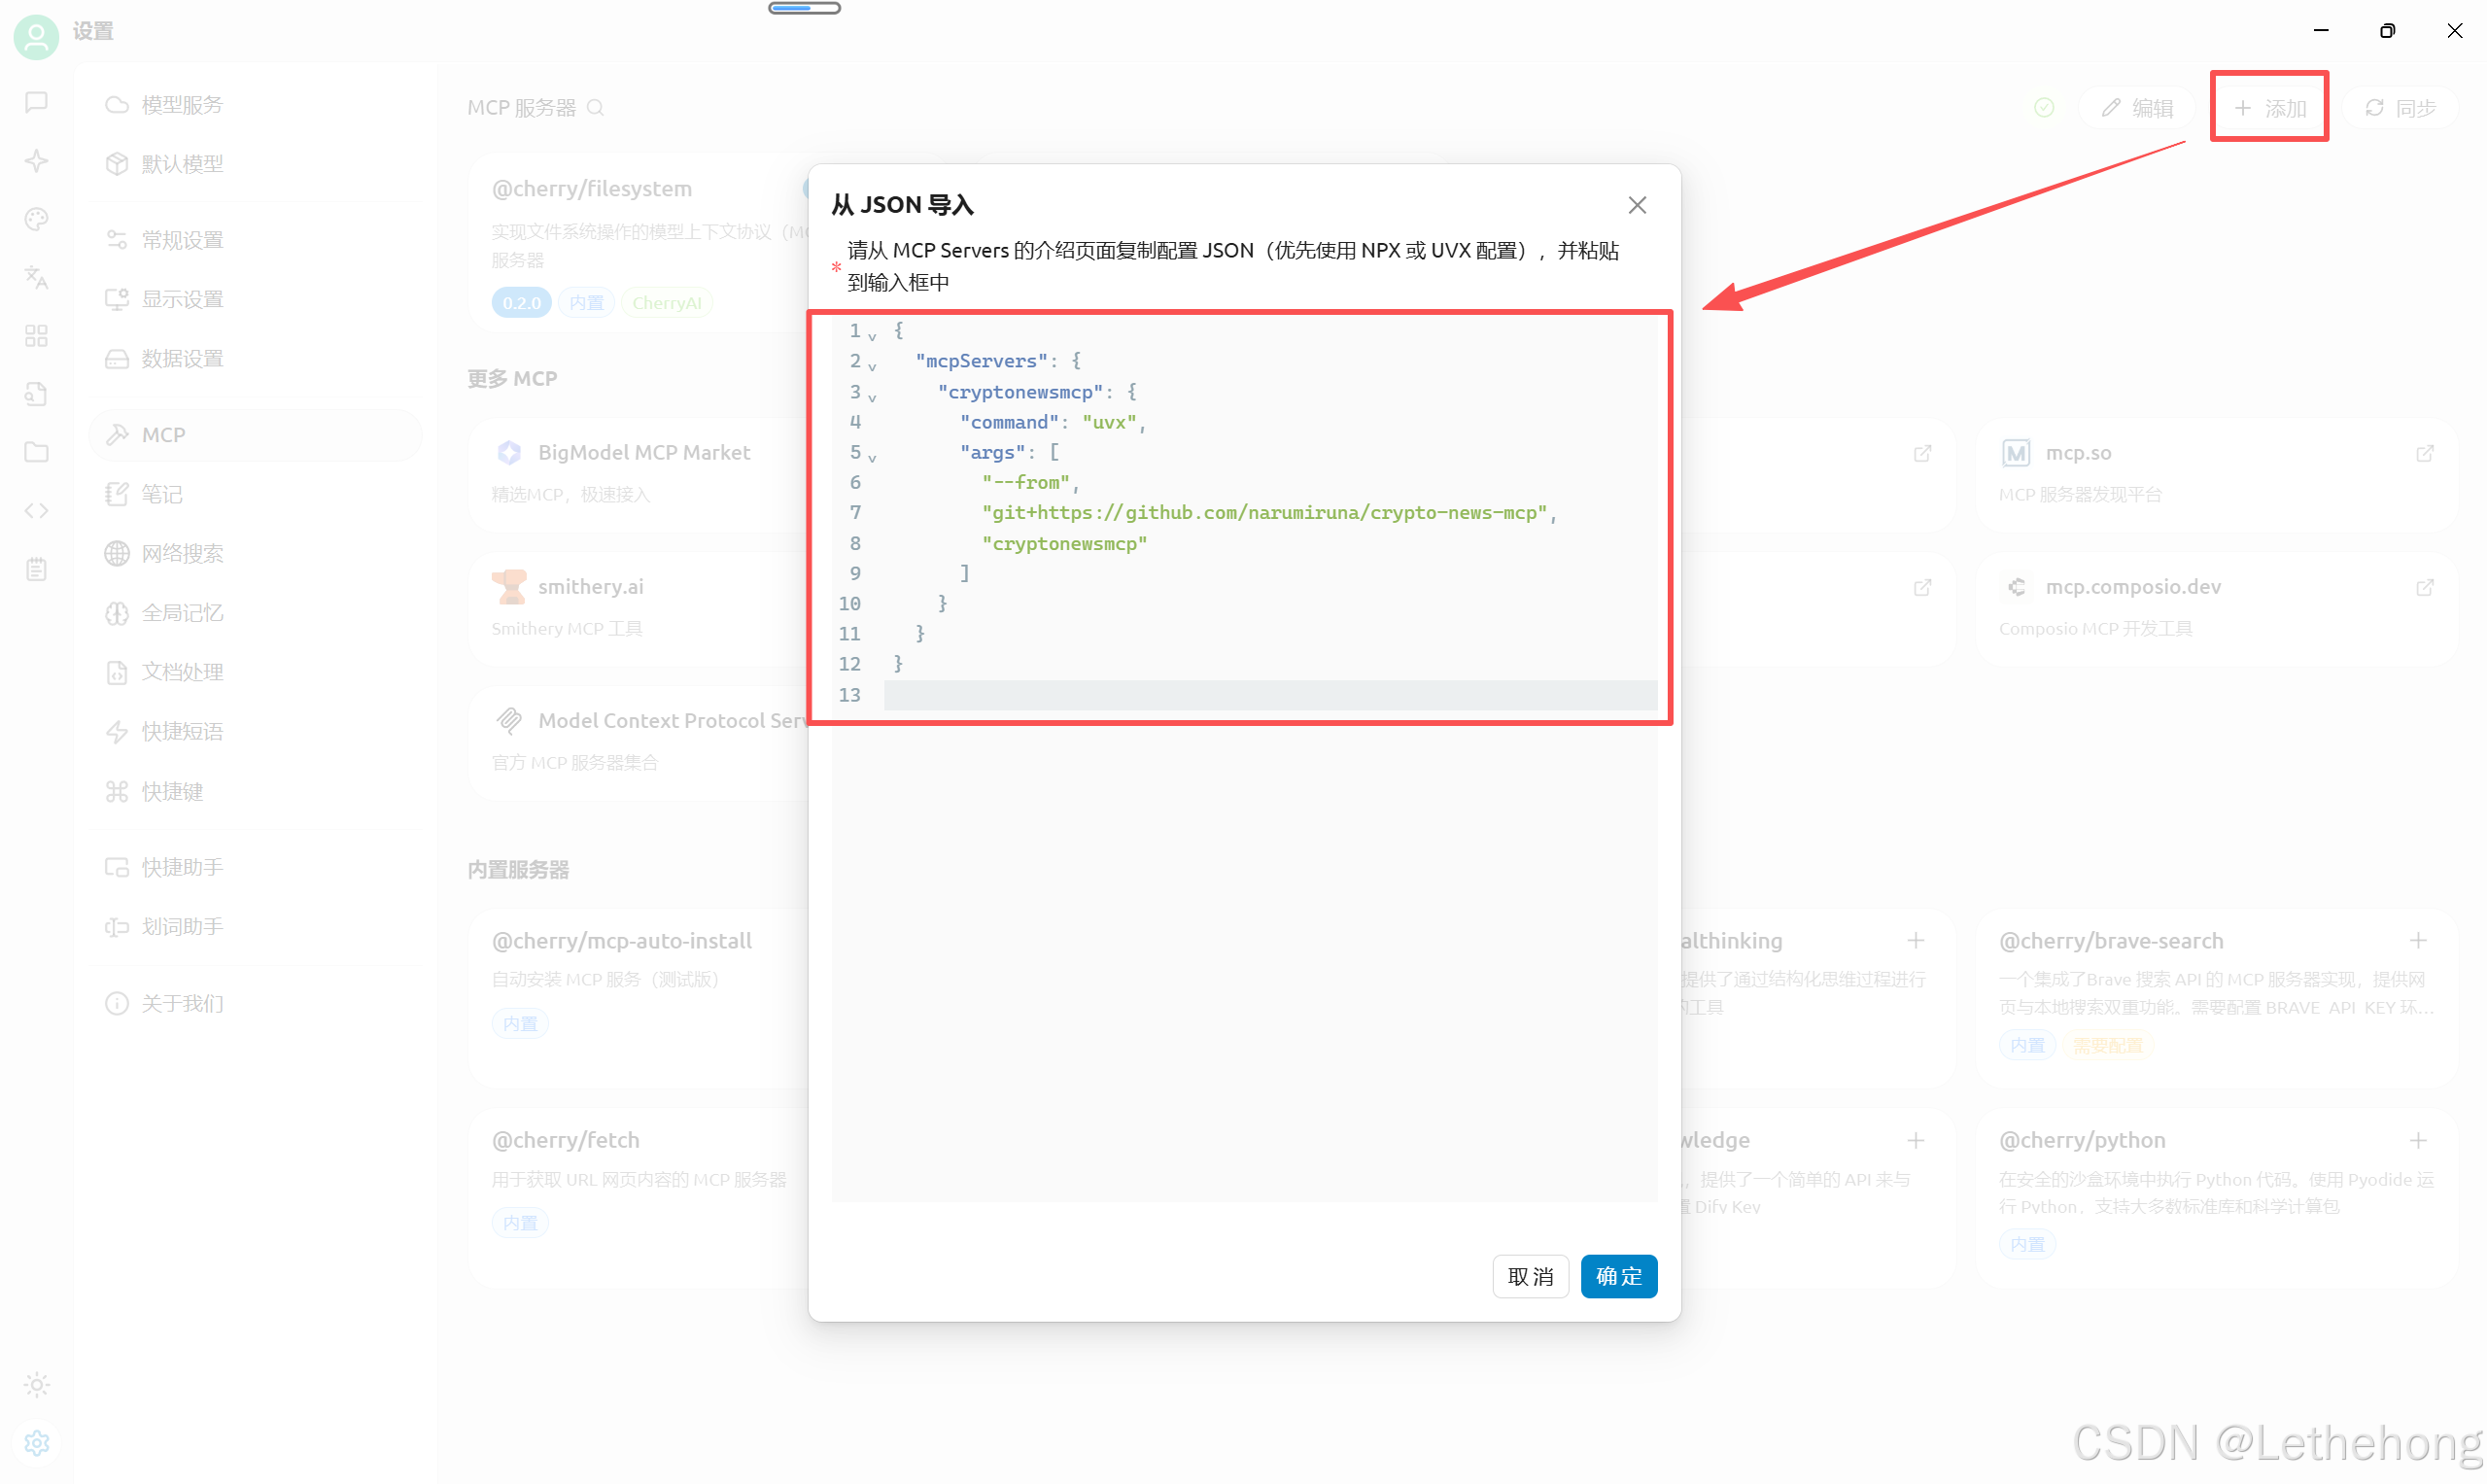Click the 添加 add server button
This screenshot has height=1484, width=2487.
click(2269, 108)
